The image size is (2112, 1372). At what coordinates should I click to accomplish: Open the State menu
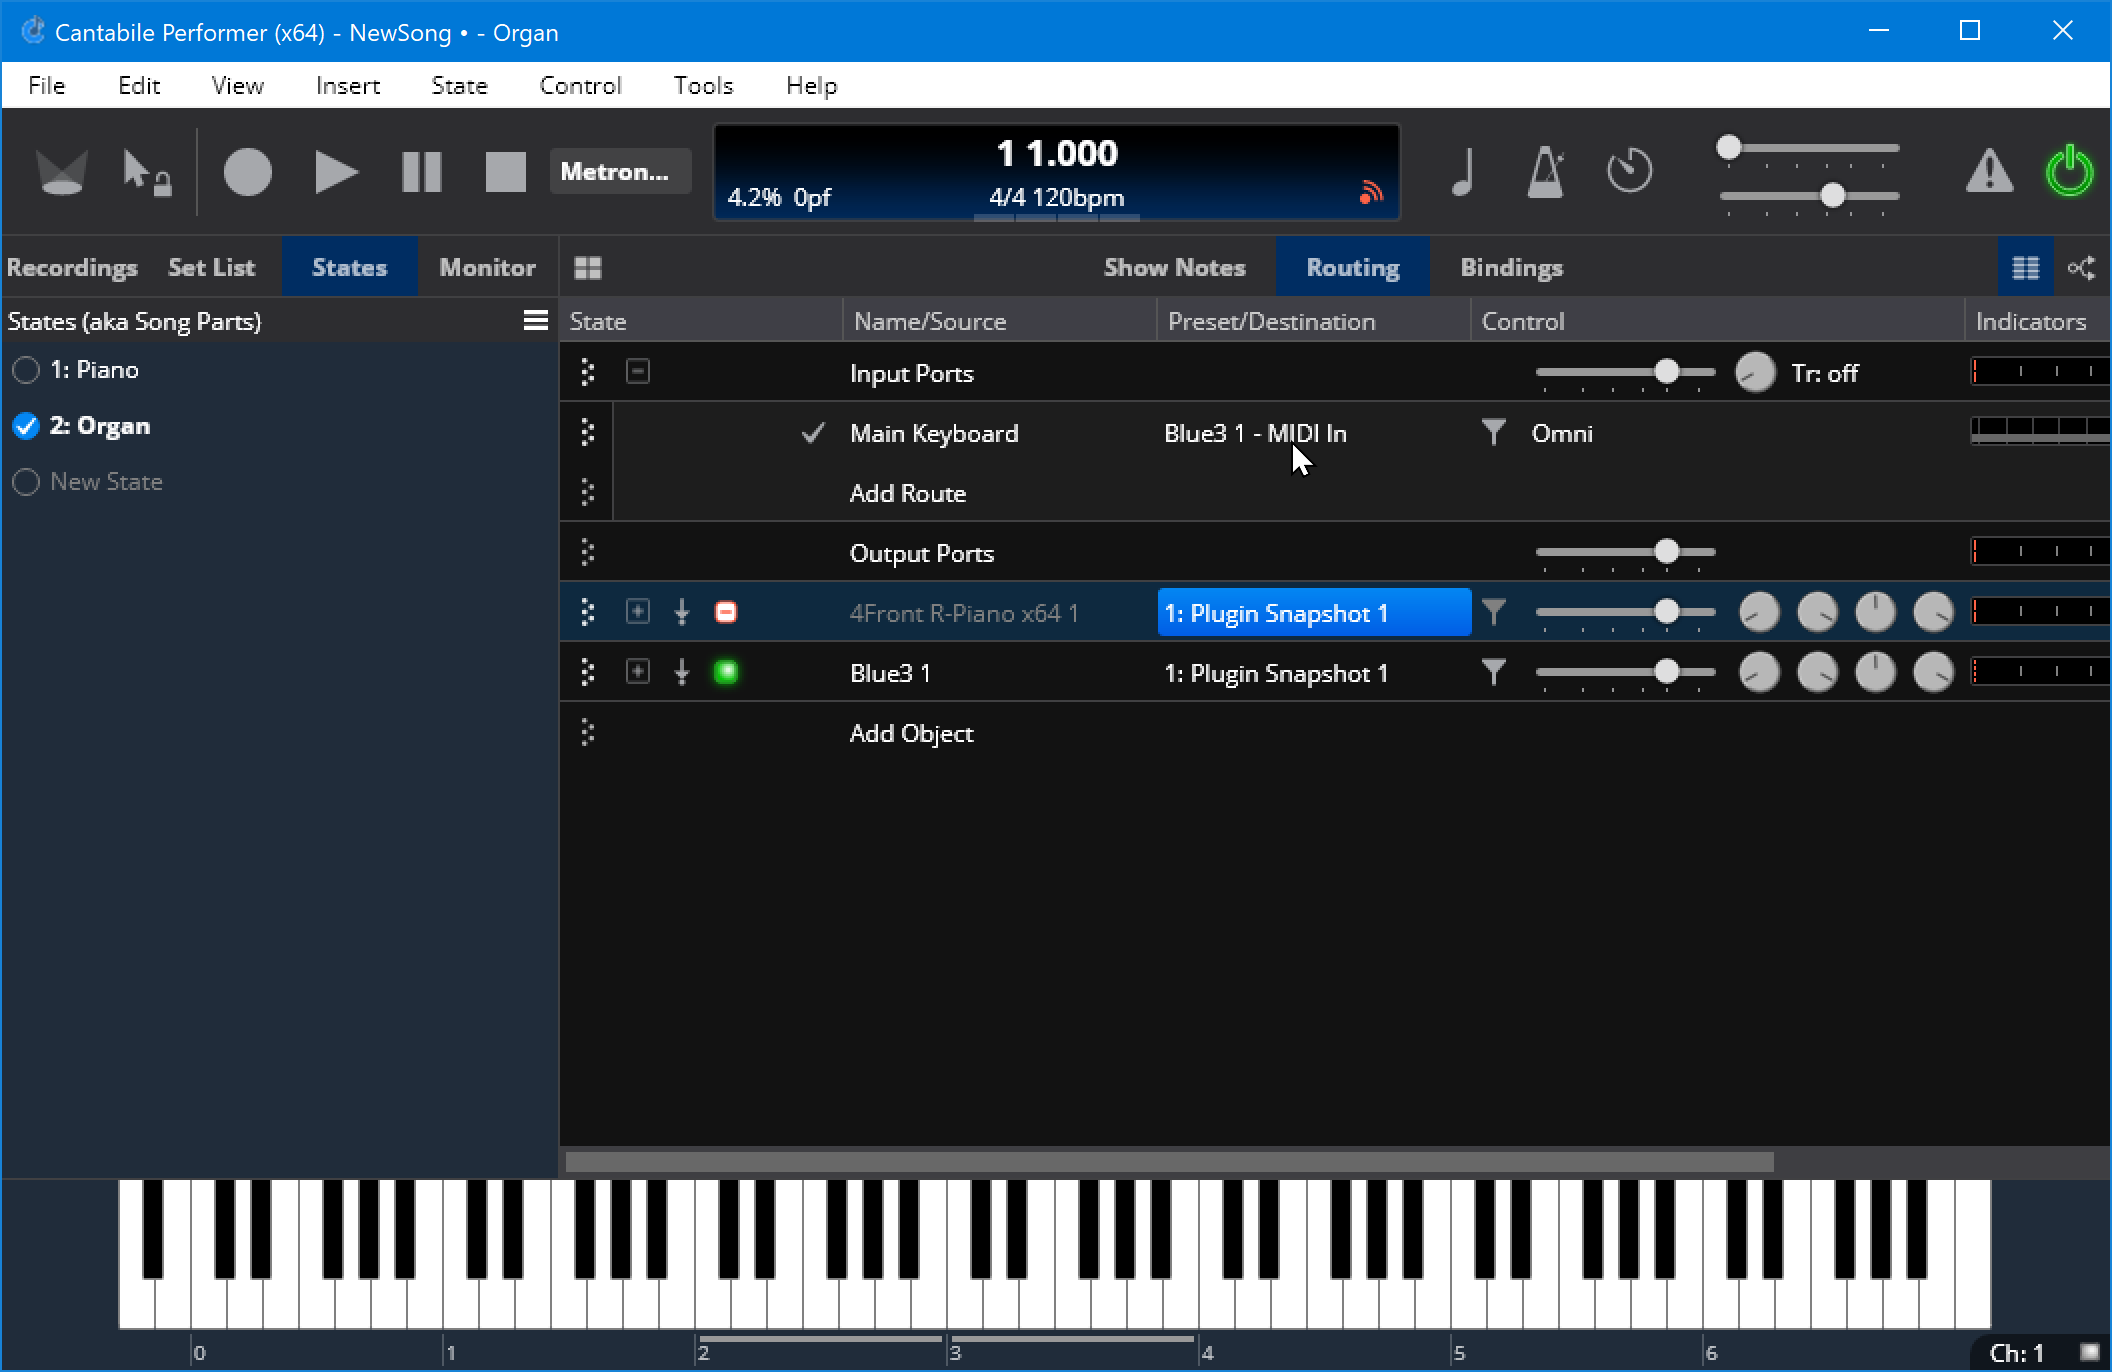[x=459, y=85]
